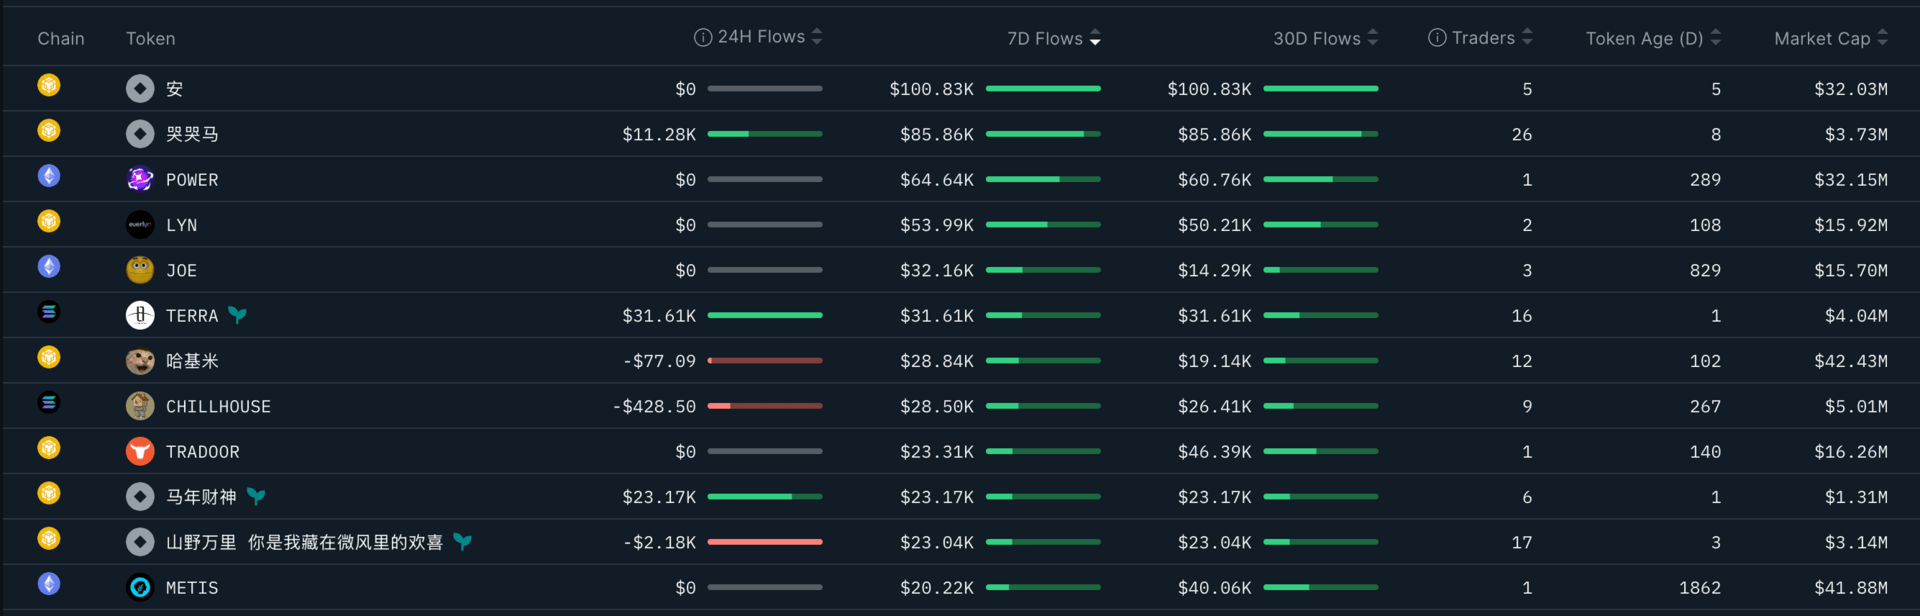Image resolution: width=1920 pixels, height=616 pixels.
Task: Click the JOE token logo
Action: click(x=140, y=270)
